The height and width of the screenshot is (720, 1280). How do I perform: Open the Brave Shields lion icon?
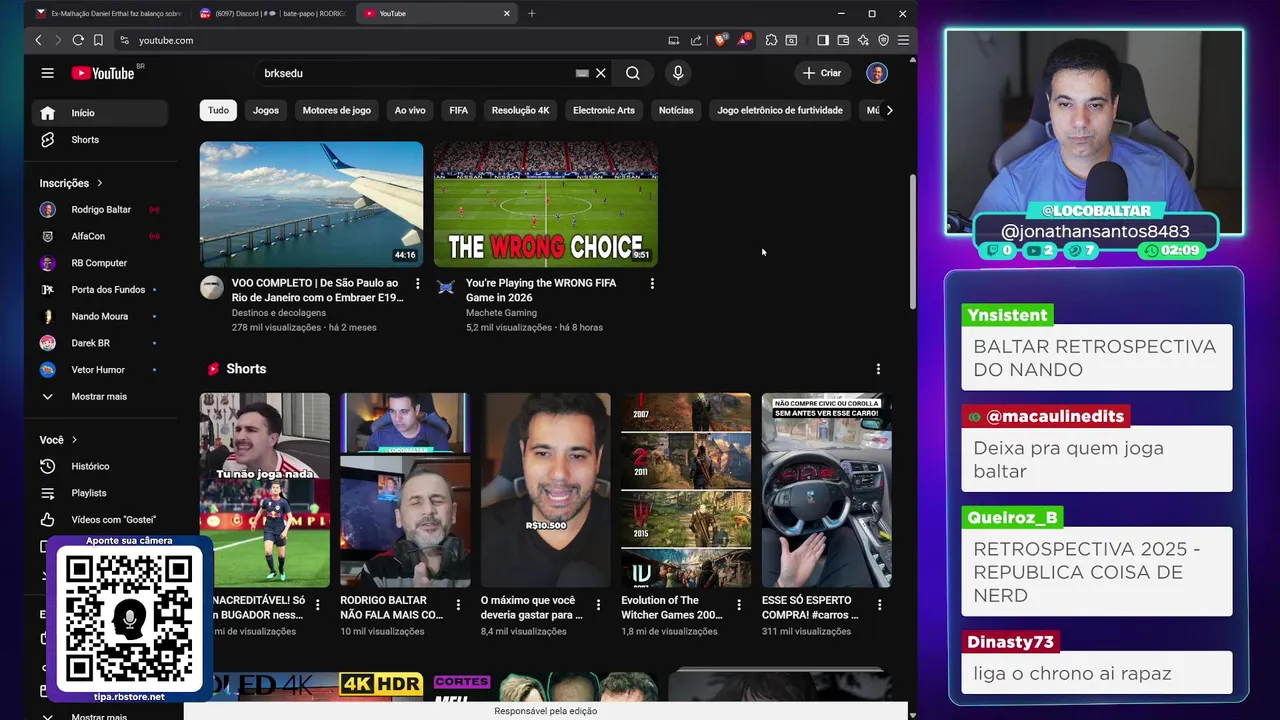click(x=720, y=40)
